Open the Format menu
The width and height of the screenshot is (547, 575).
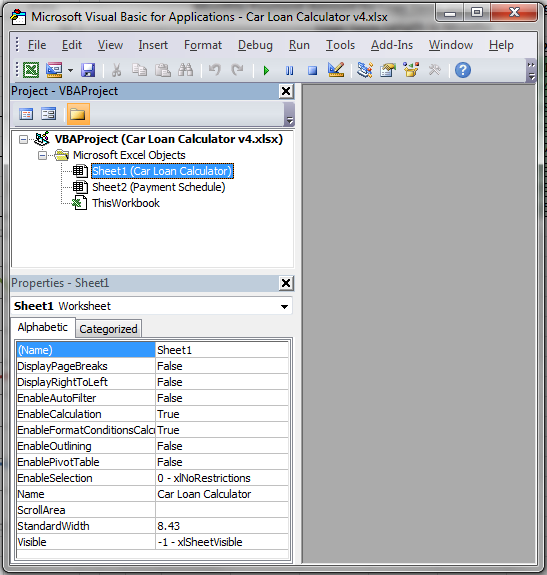[203, 45]
